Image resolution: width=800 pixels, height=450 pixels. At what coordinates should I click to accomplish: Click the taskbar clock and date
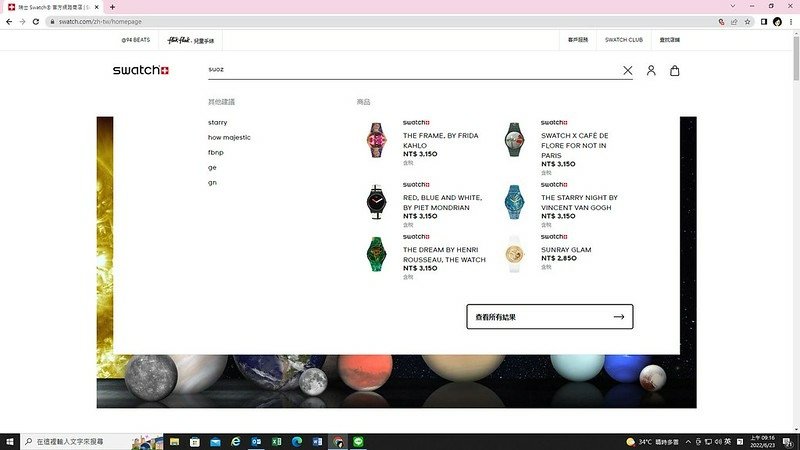(x=763, y=442)
